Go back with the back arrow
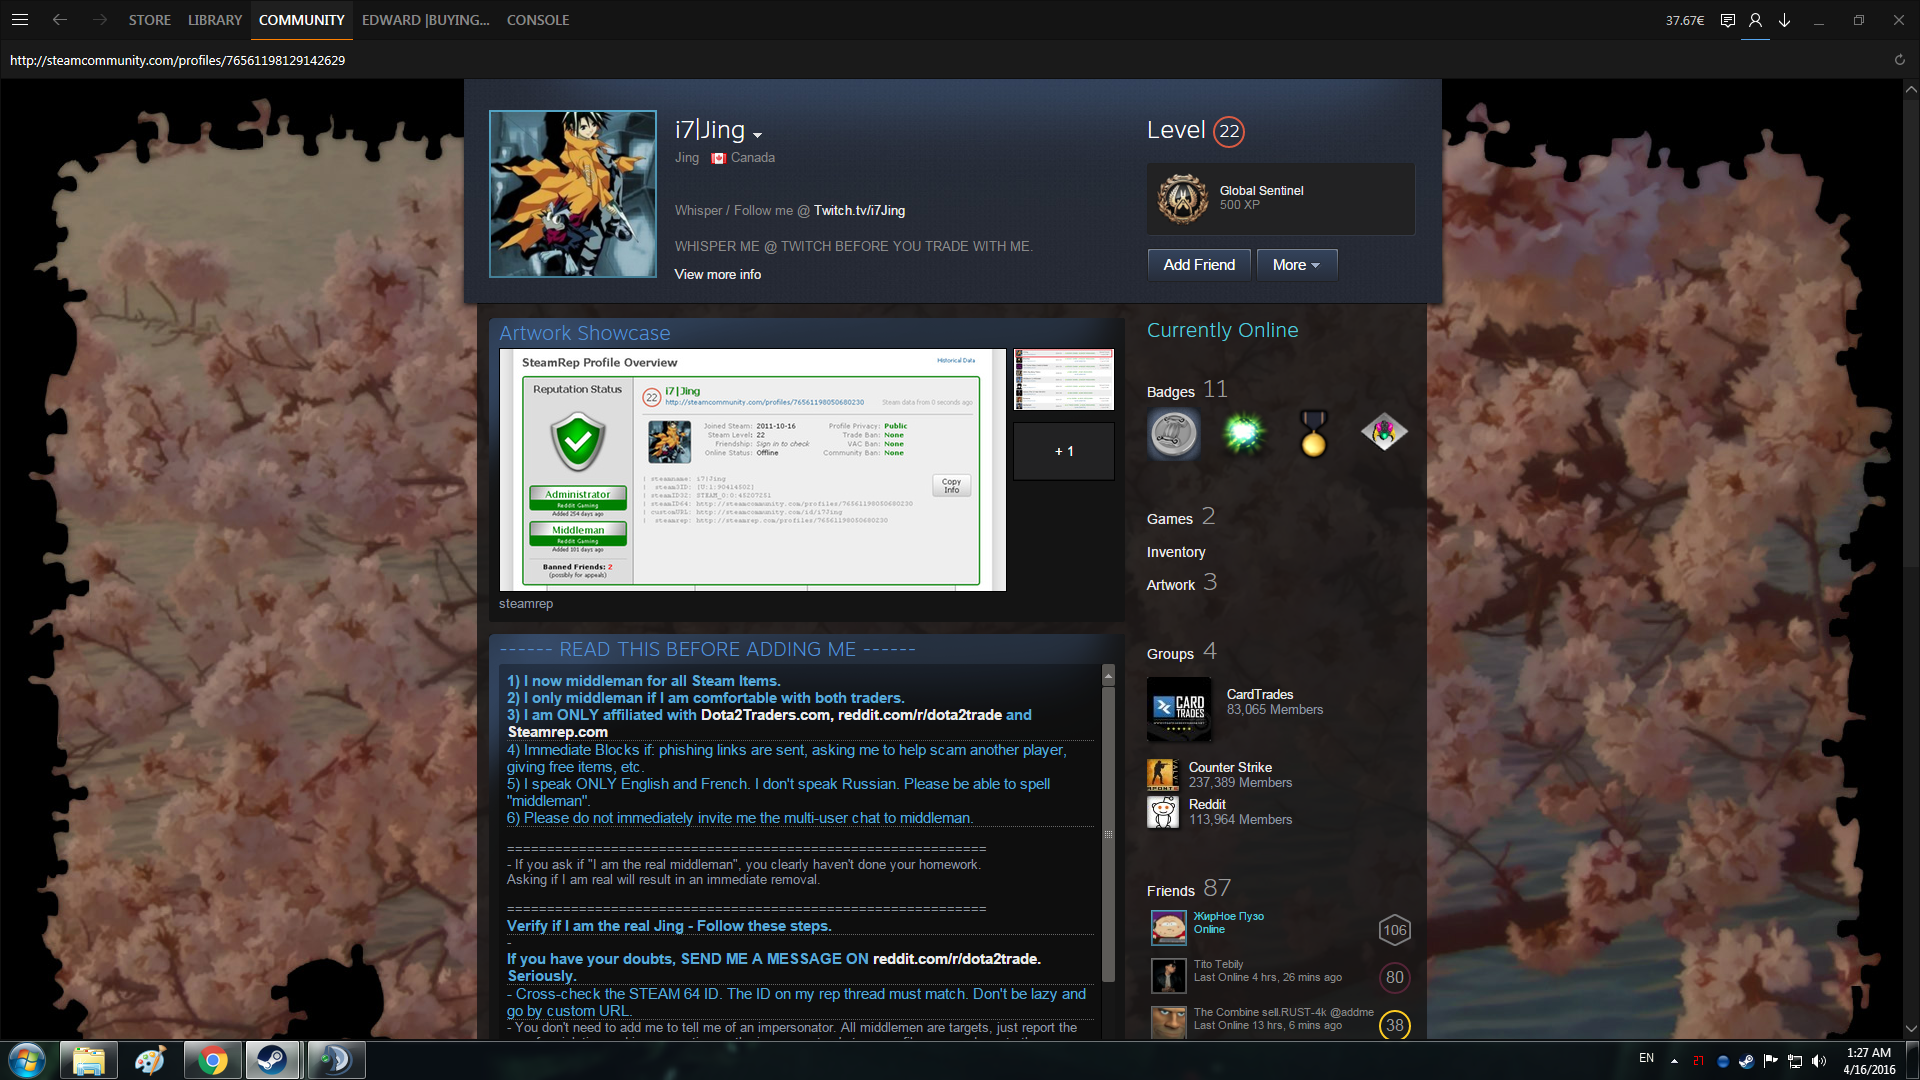Screen dimensions: 1920x1080 60,20
